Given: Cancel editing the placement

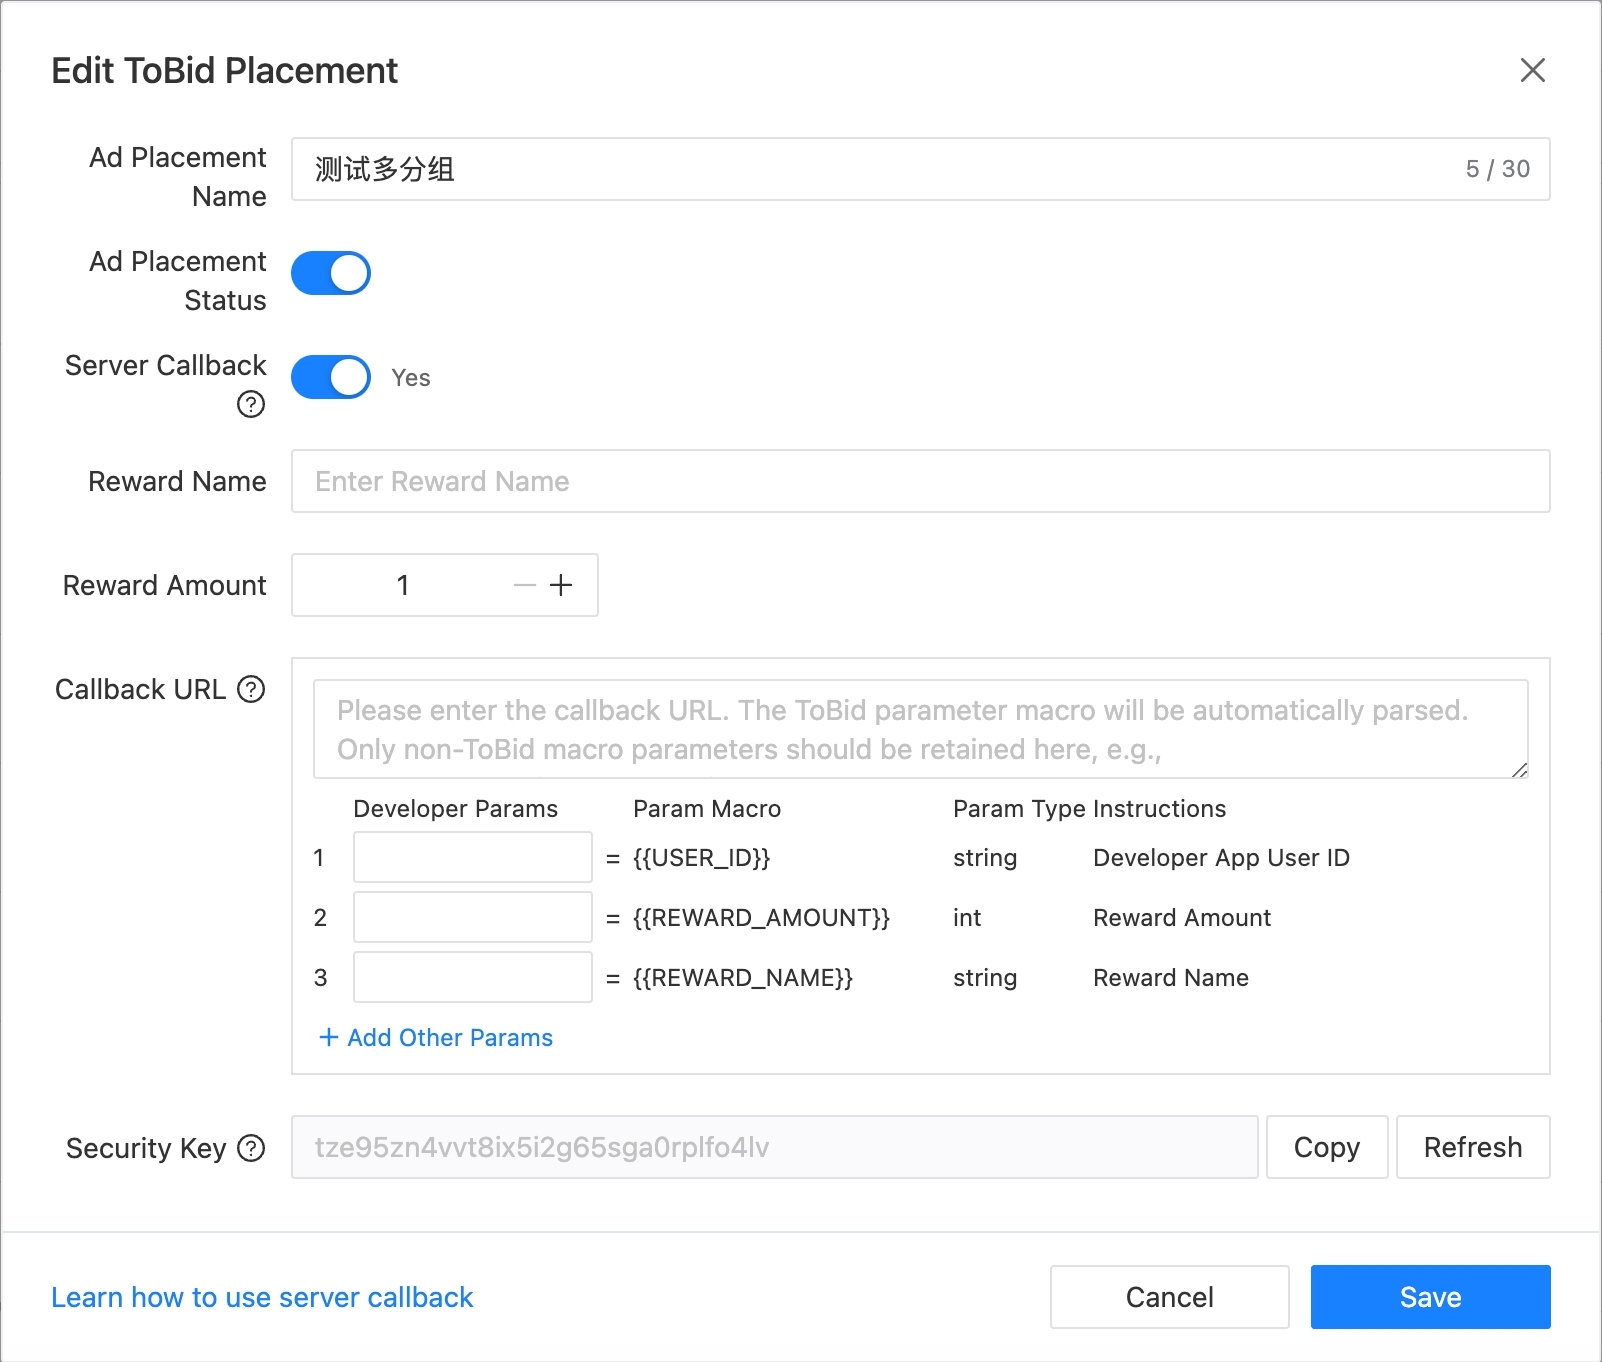Looking at the screenshot, I should [x=1169, y=1297].
